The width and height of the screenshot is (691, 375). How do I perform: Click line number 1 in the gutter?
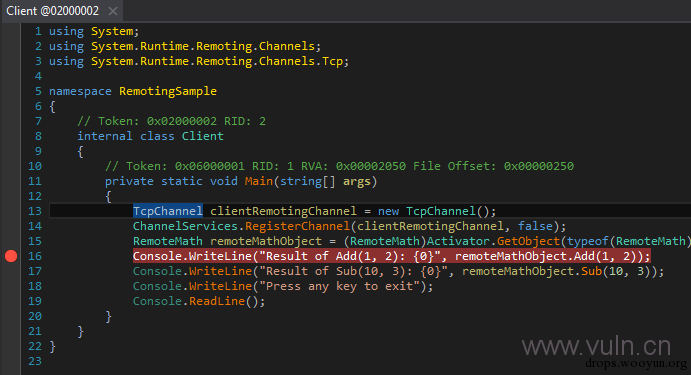(38, 31)
